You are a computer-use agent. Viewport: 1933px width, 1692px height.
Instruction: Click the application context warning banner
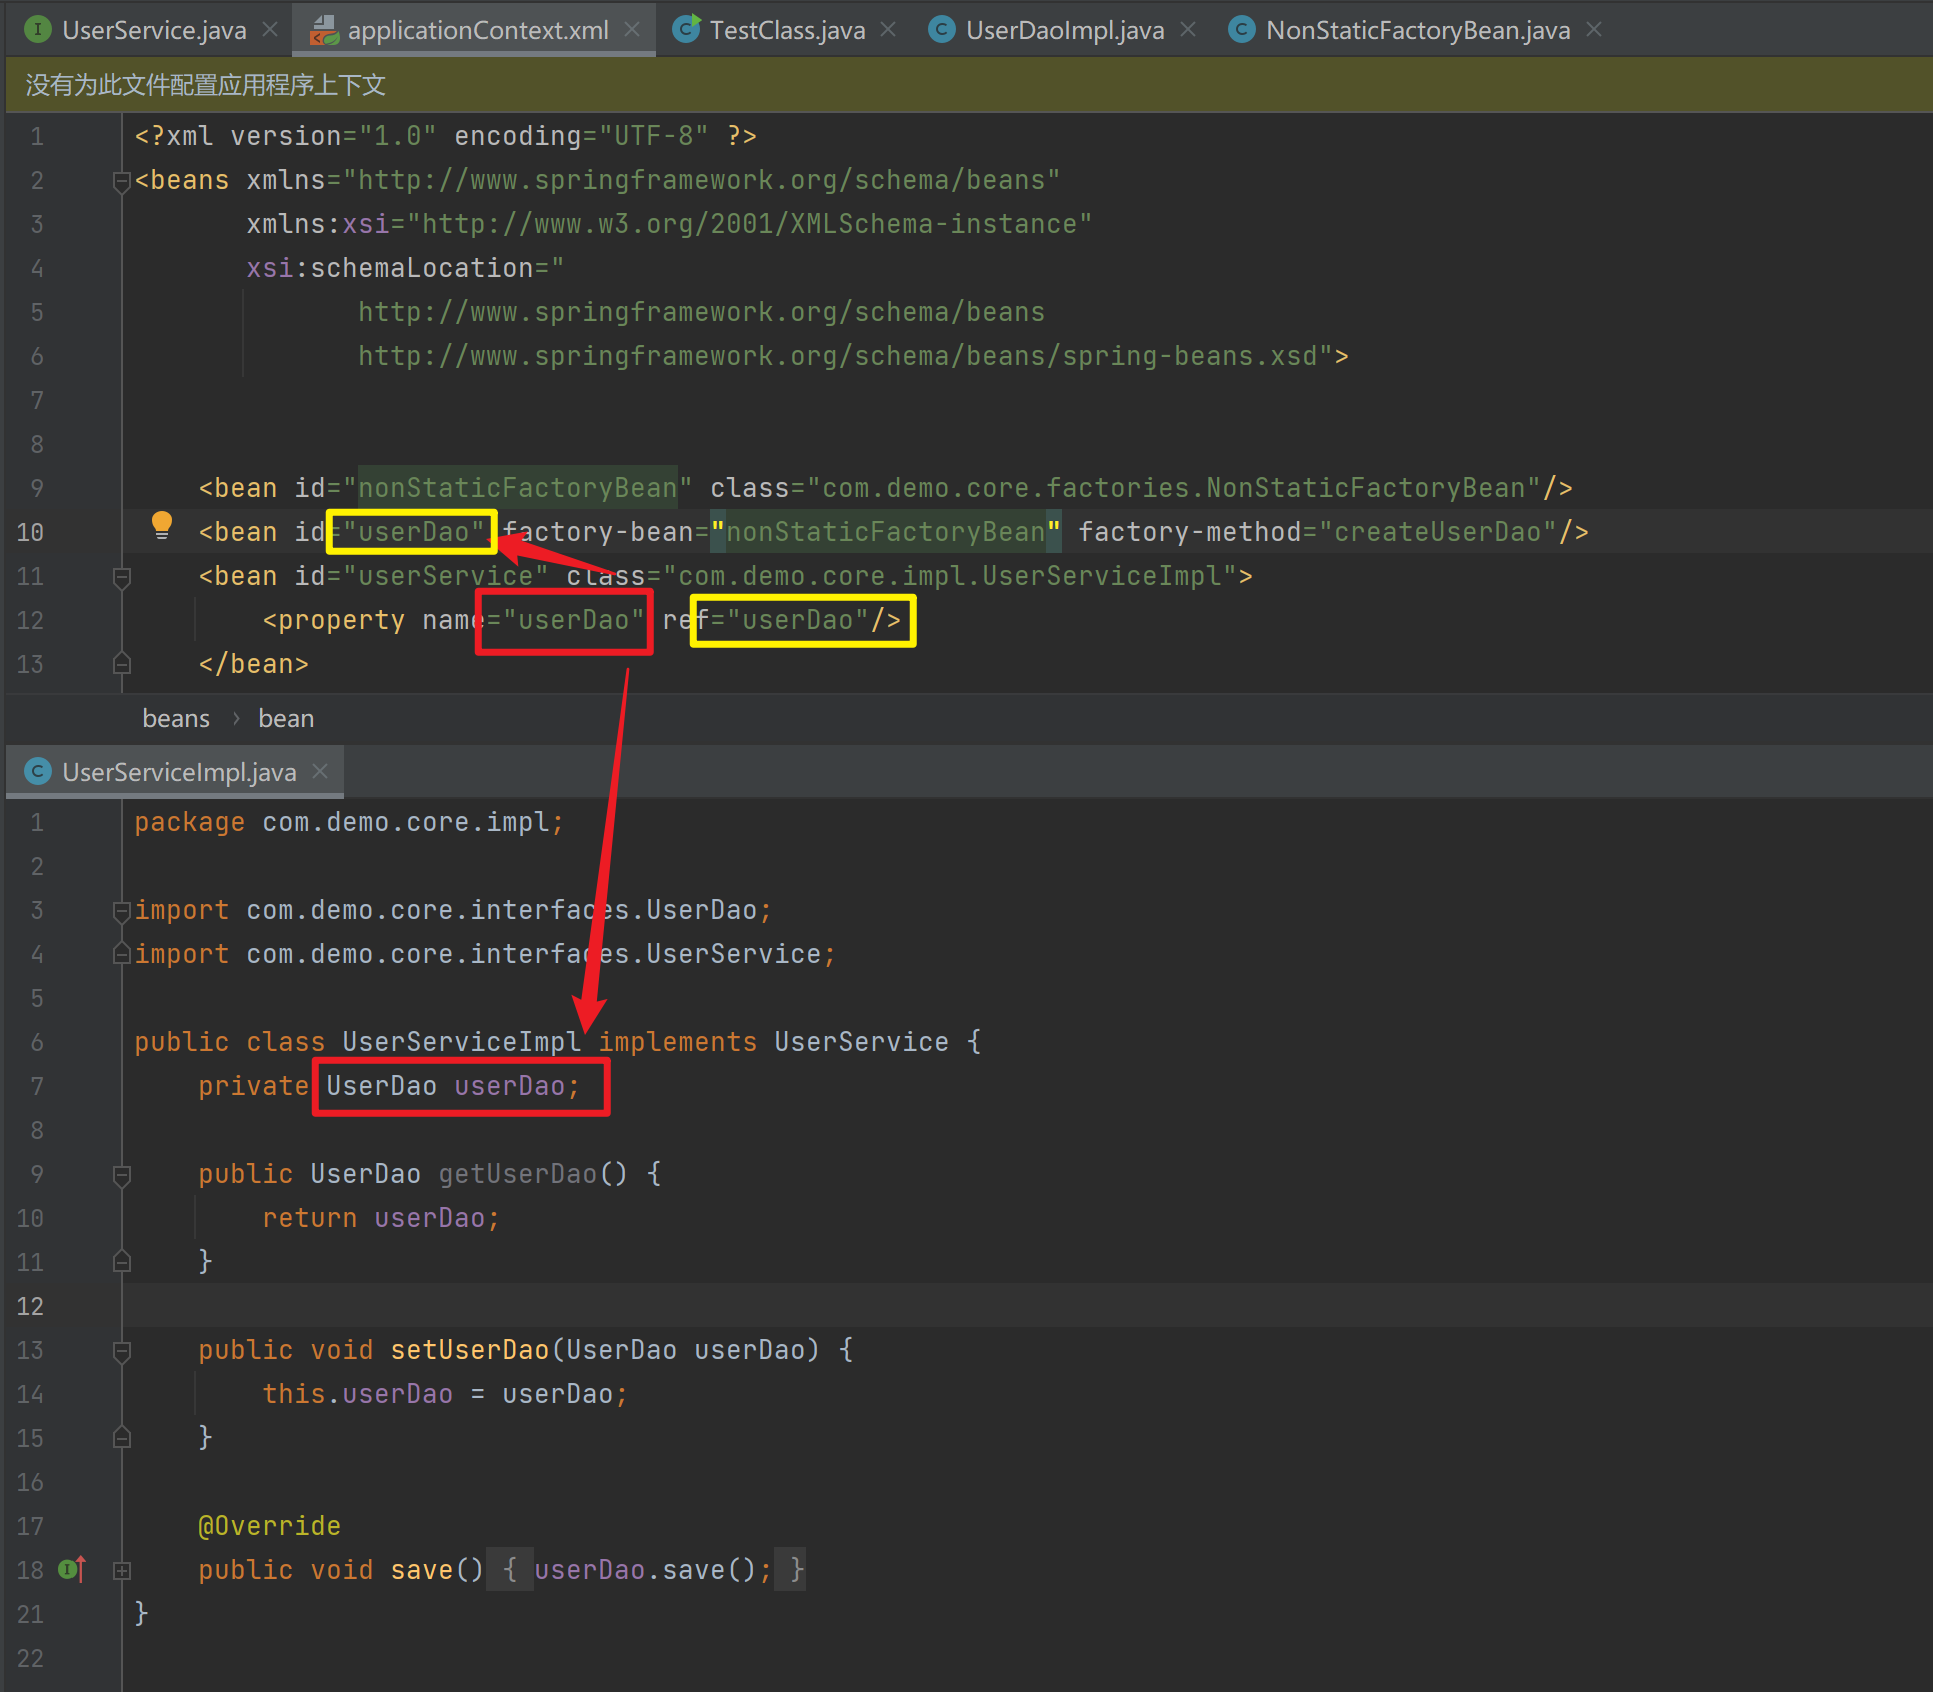coord(205,85)
